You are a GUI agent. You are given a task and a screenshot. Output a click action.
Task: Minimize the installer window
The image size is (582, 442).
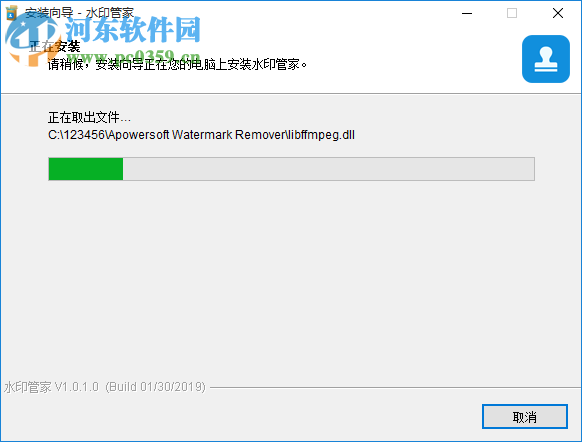pos(467,13)
